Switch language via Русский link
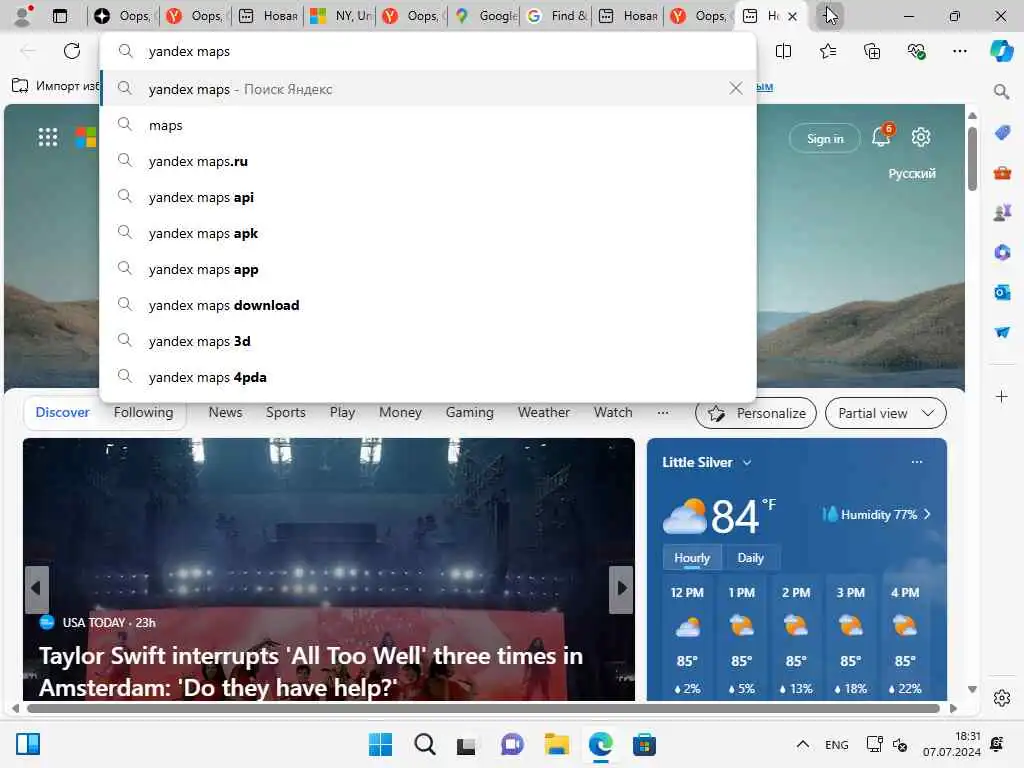This screenshot has width=1024, height=768. click(912, 174)
